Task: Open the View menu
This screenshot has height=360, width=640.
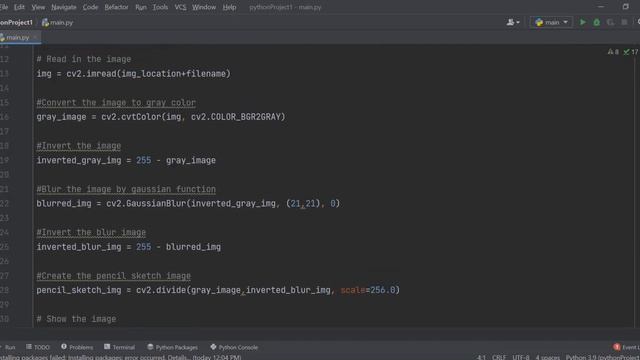Action: click(x=38, y=7)
